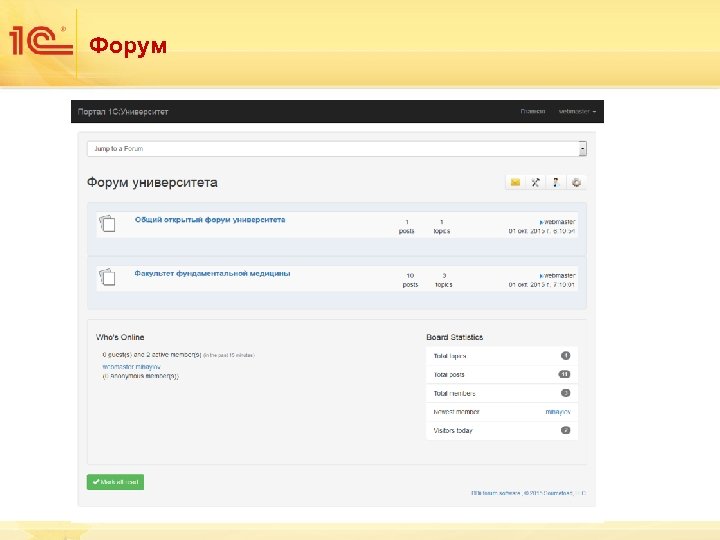Image resolution: width=720 pixels, height=540 pixels.
Task: Click the Total topics count badge
Action: click(x=565, y=355)
